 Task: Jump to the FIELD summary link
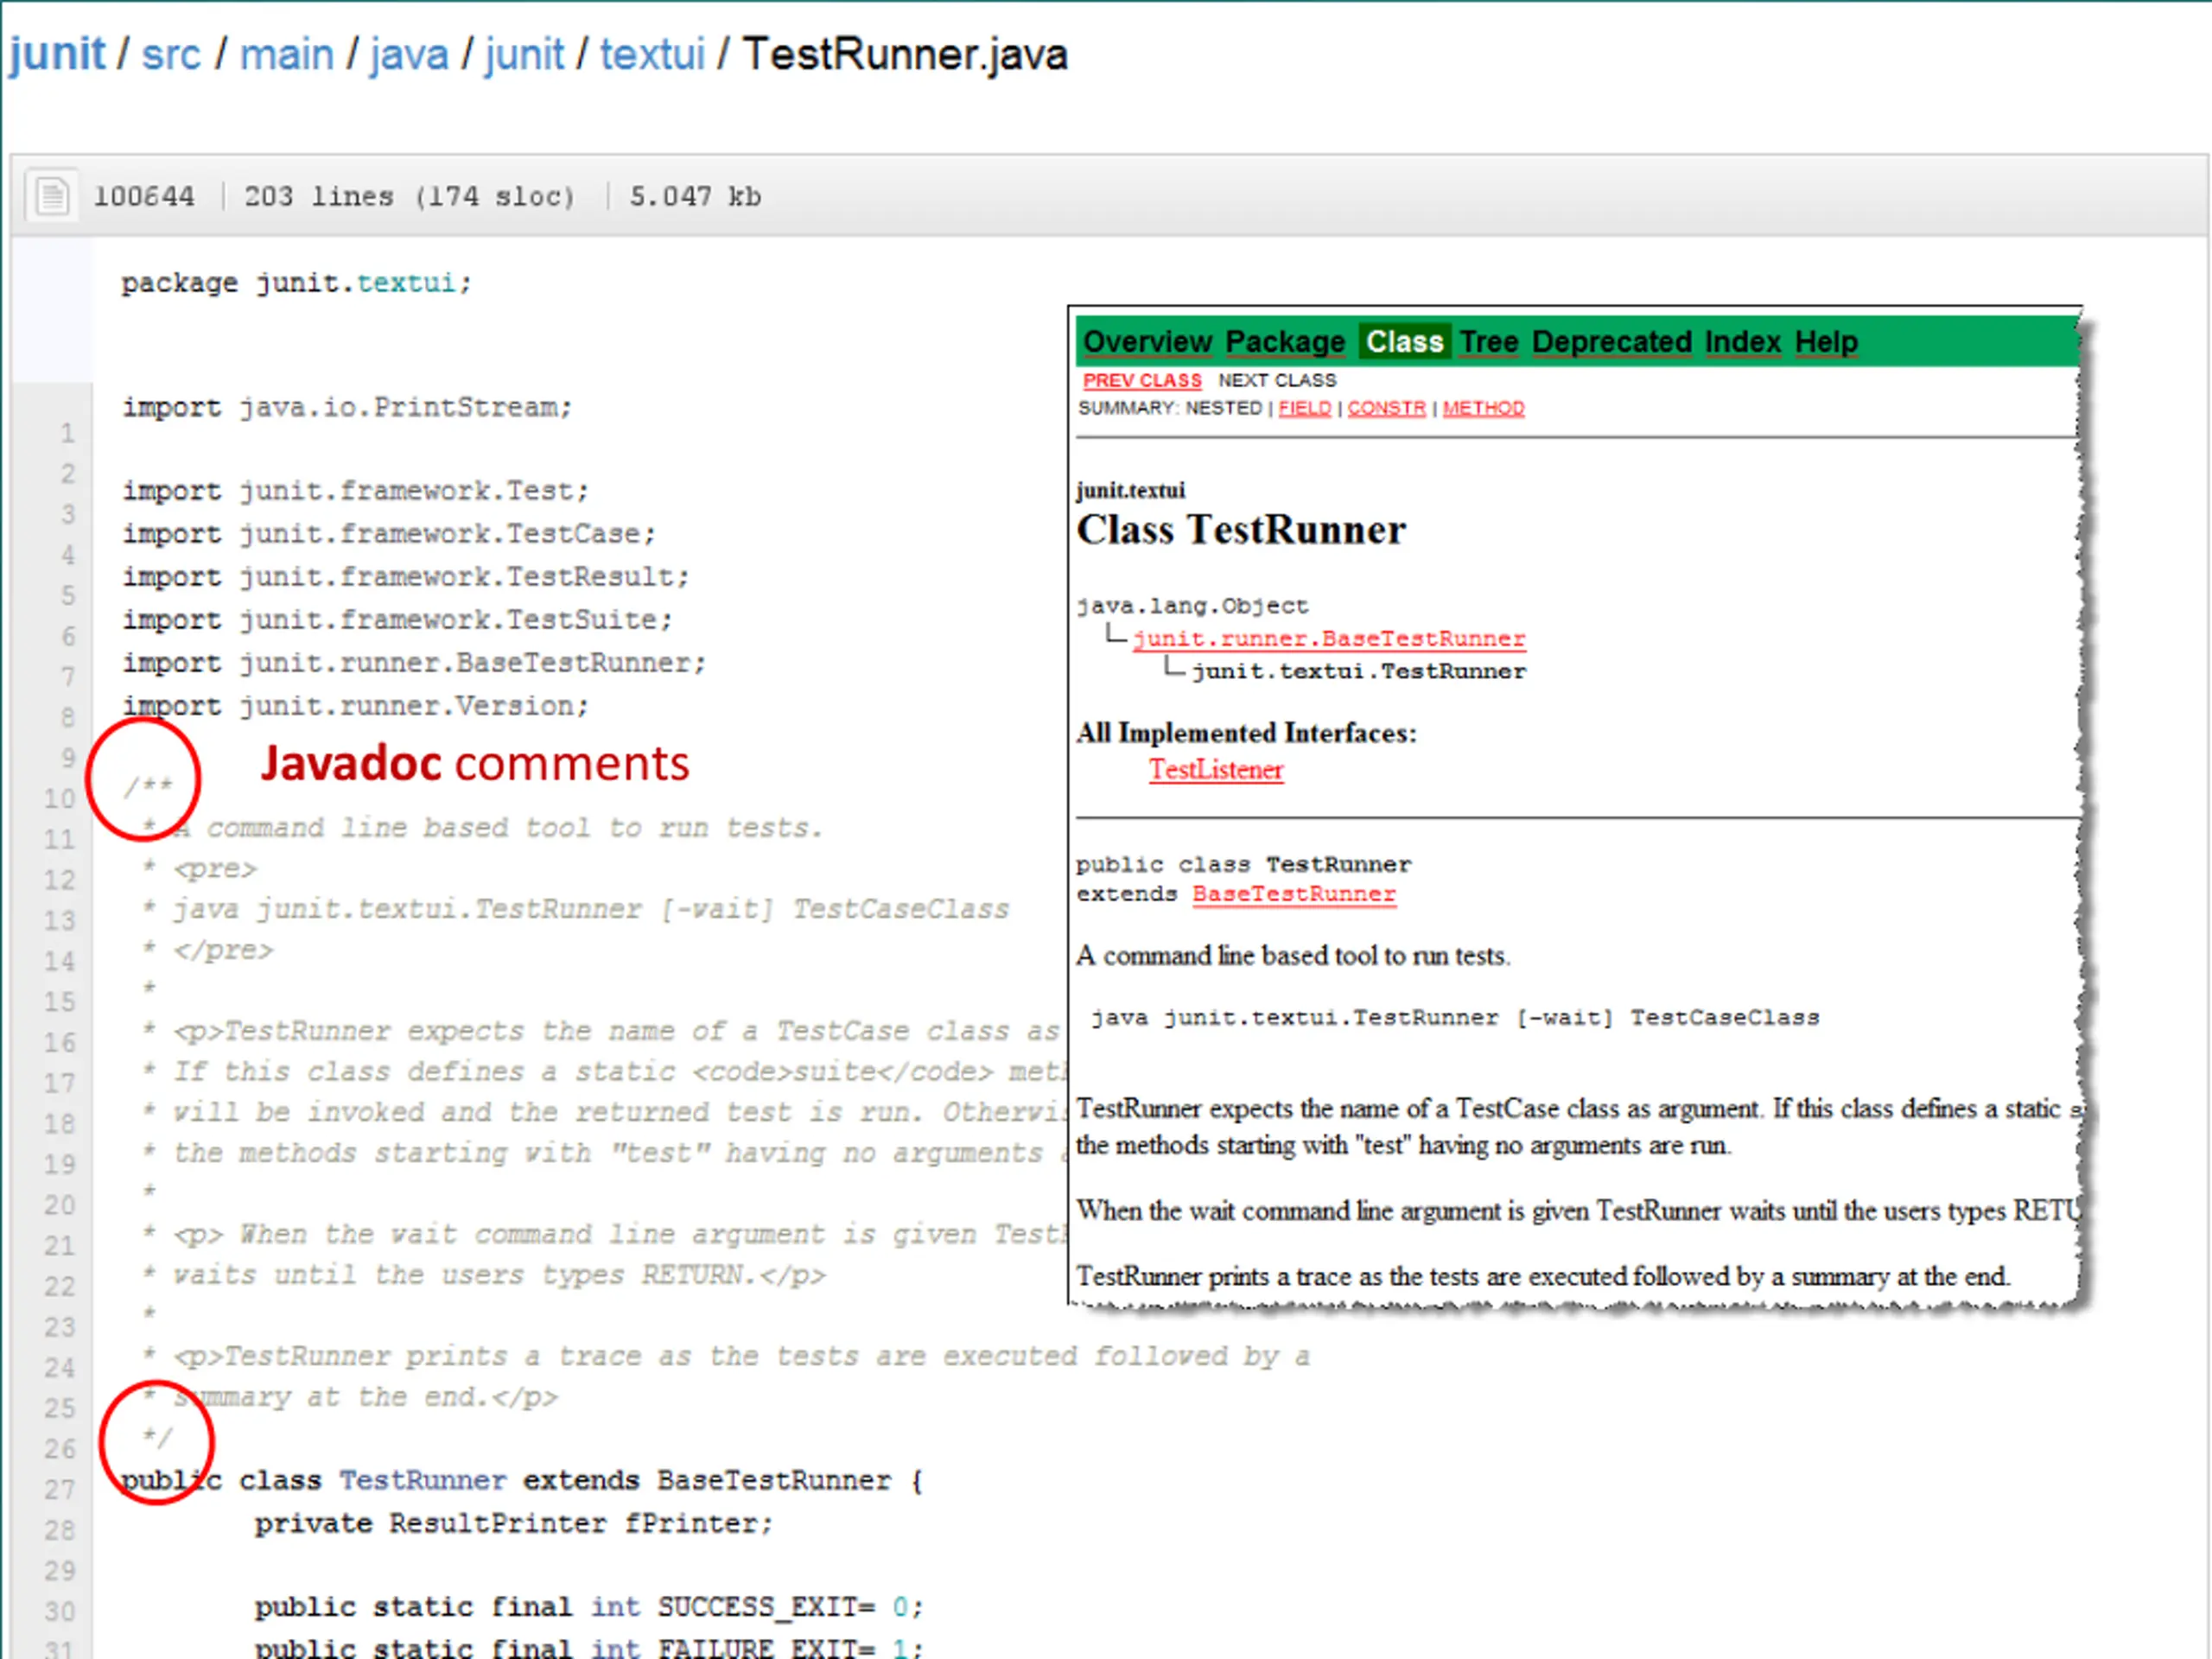click(x=1304, y=408)
